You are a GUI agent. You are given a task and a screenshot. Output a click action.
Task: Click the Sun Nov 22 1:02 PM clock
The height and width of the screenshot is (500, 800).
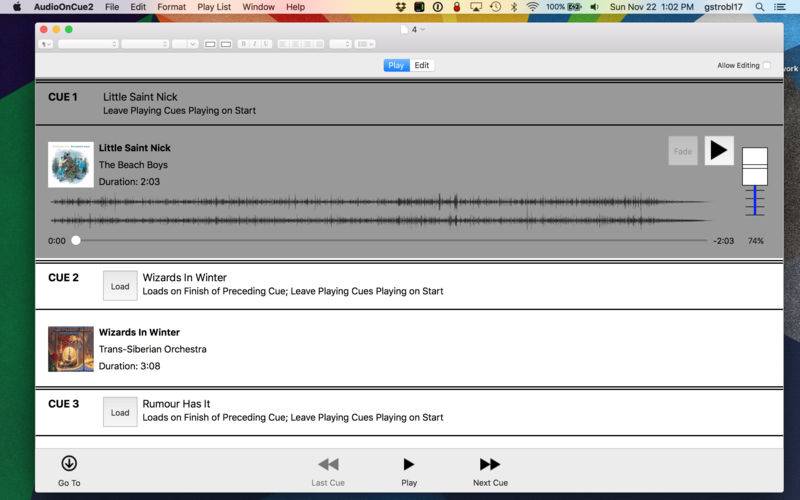(x=652, y=7)
